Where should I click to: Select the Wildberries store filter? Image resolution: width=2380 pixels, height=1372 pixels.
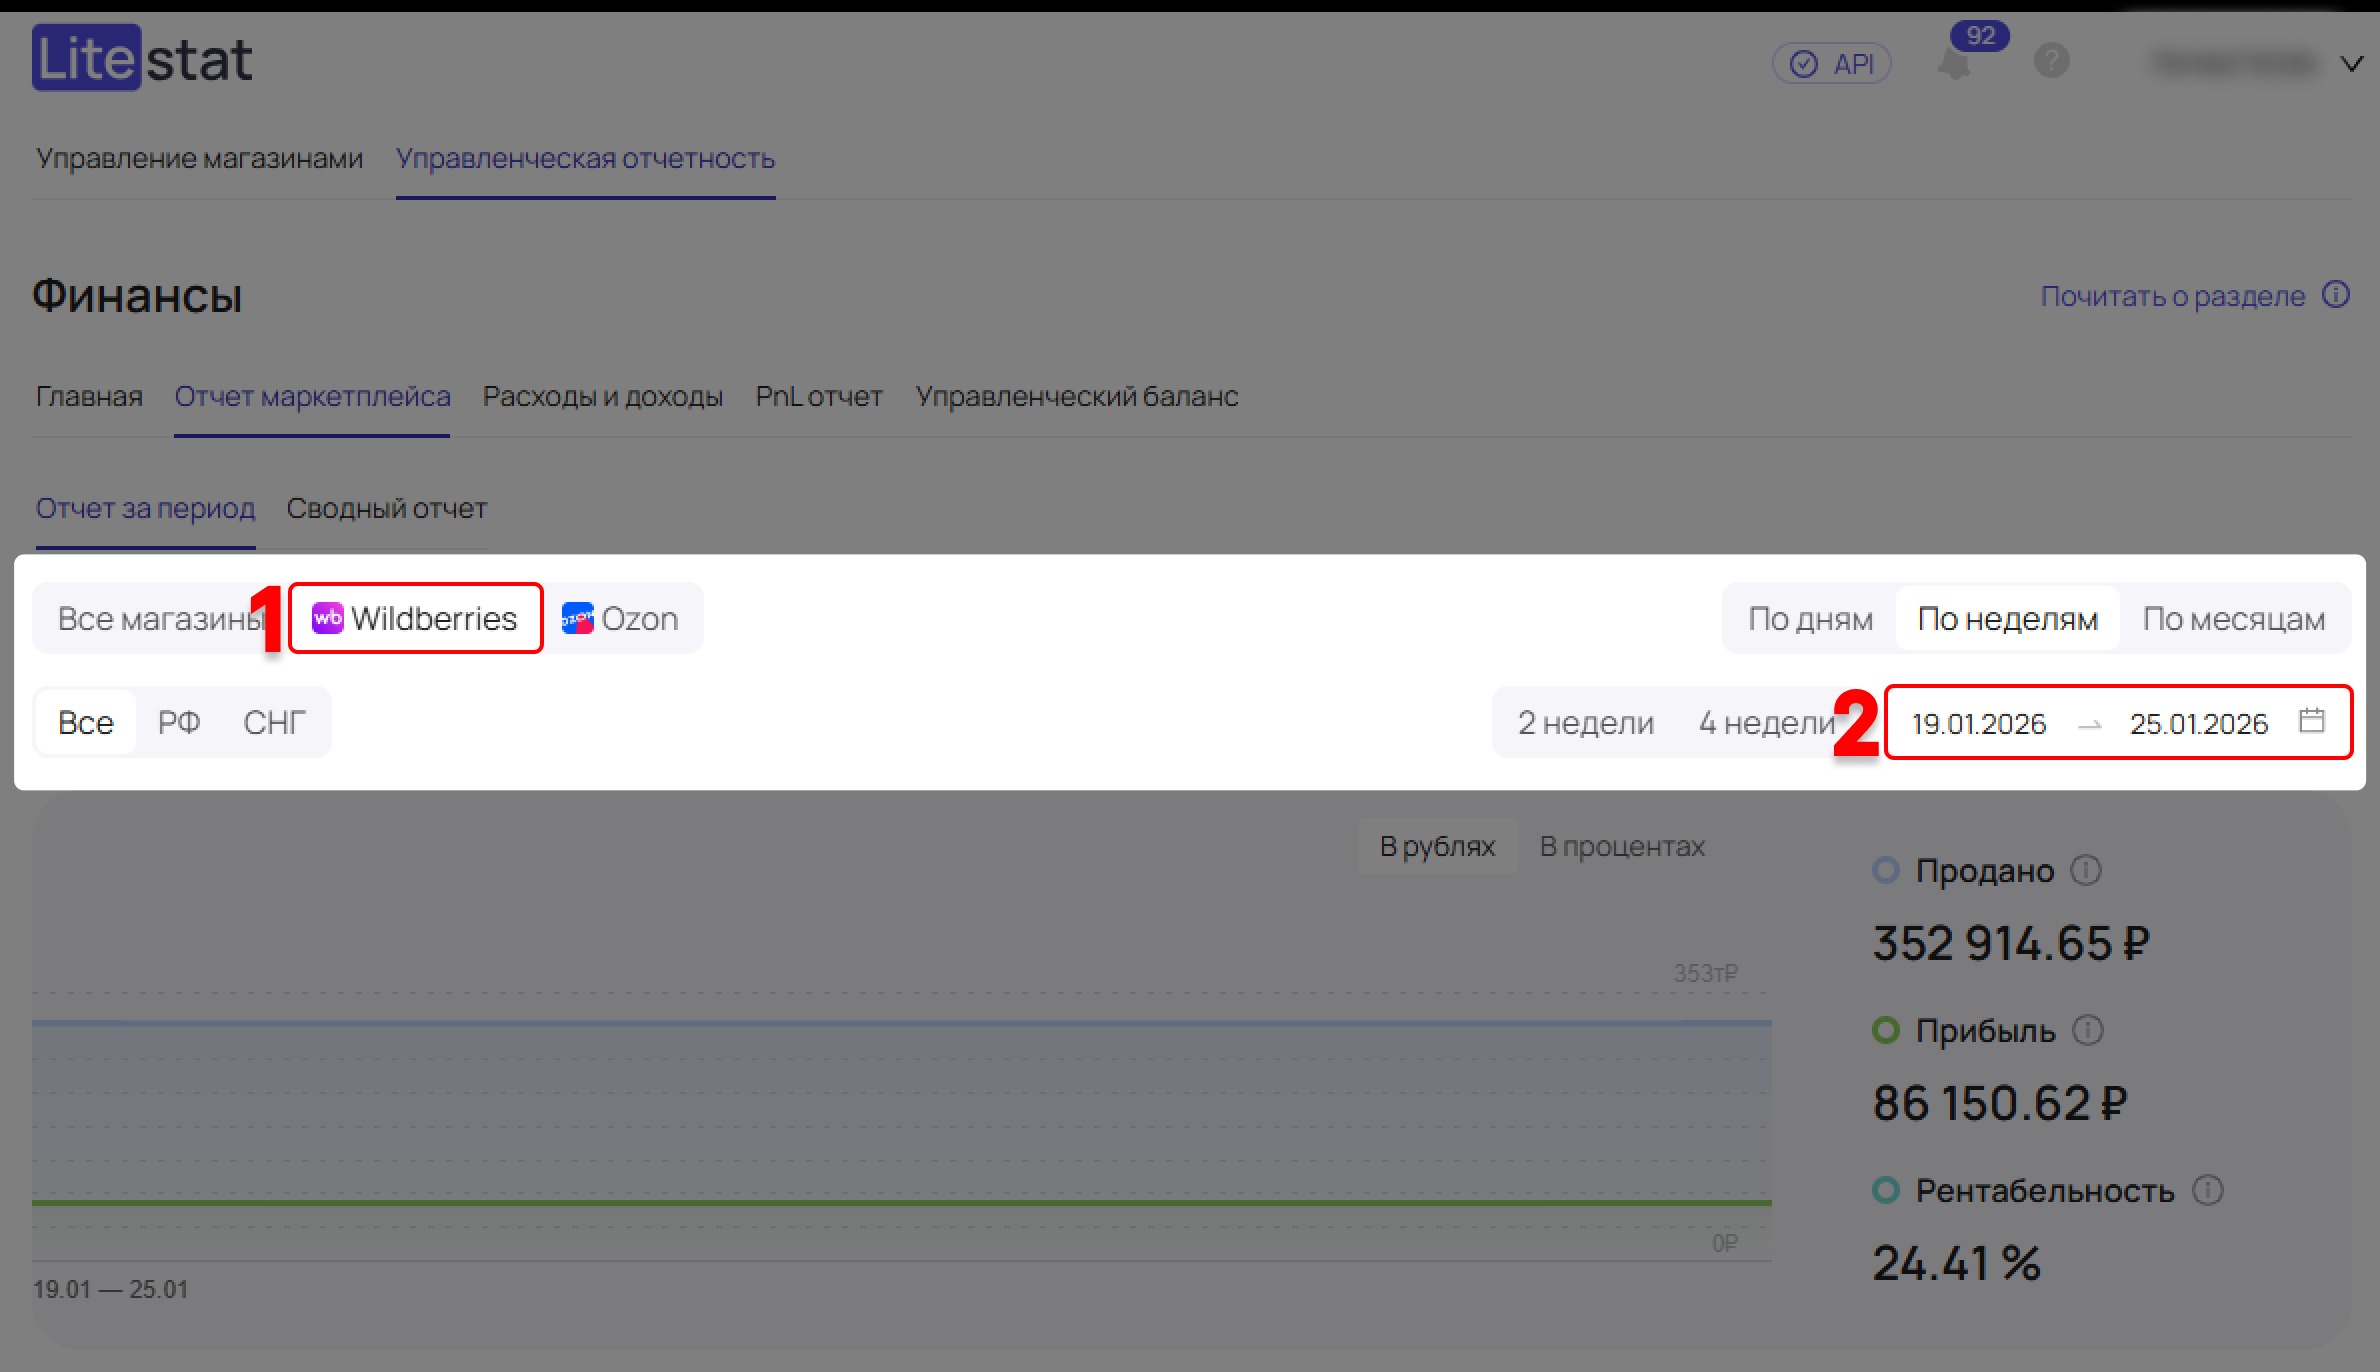coord(415,619)
